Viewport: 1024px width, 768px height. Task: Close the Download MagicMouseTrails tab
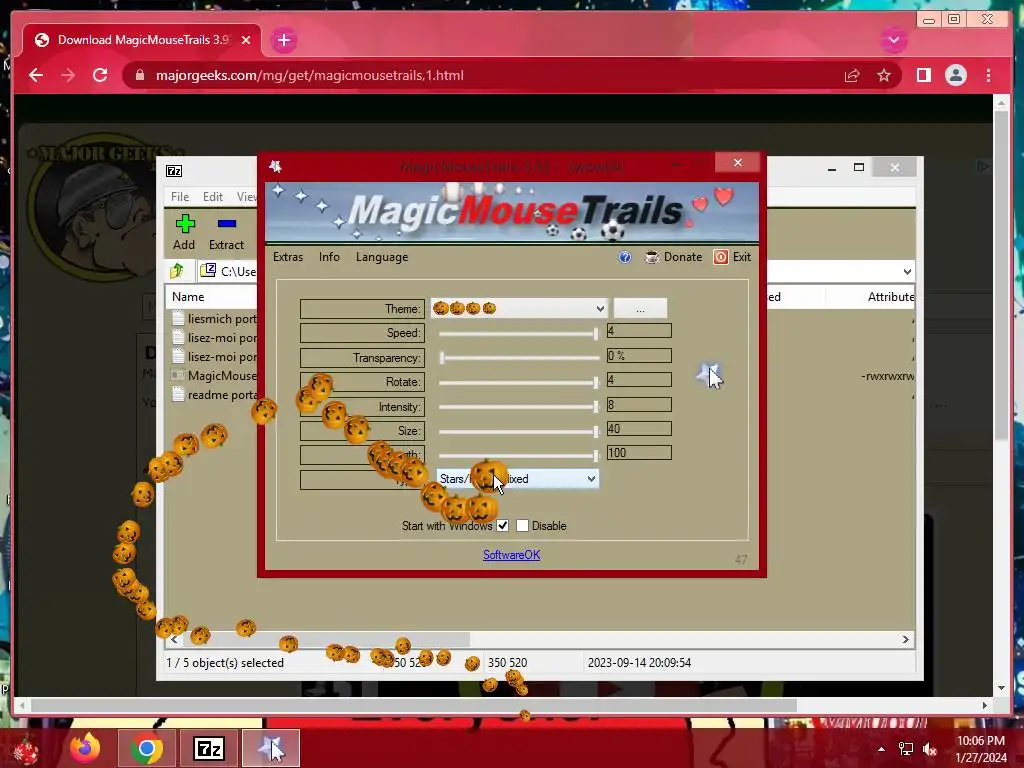click(246, 40)
